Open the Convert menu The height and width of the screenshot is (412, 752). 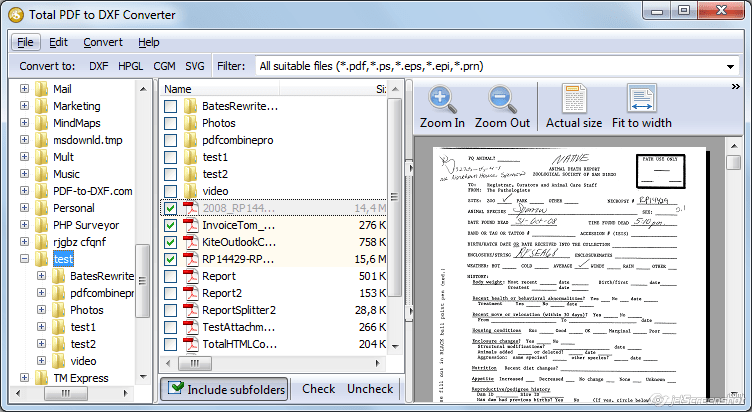coord(103,42)
